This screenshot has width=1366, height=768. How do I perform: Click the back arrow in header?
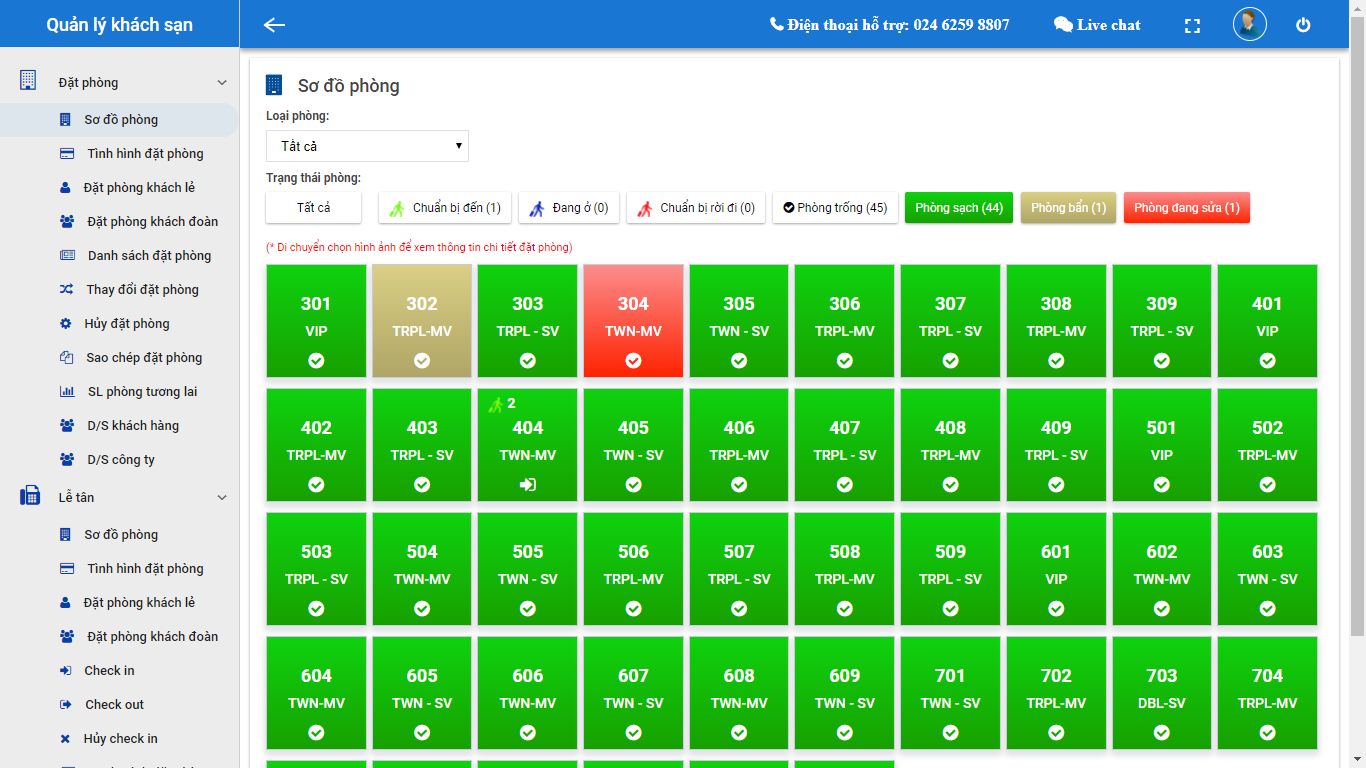274,25
